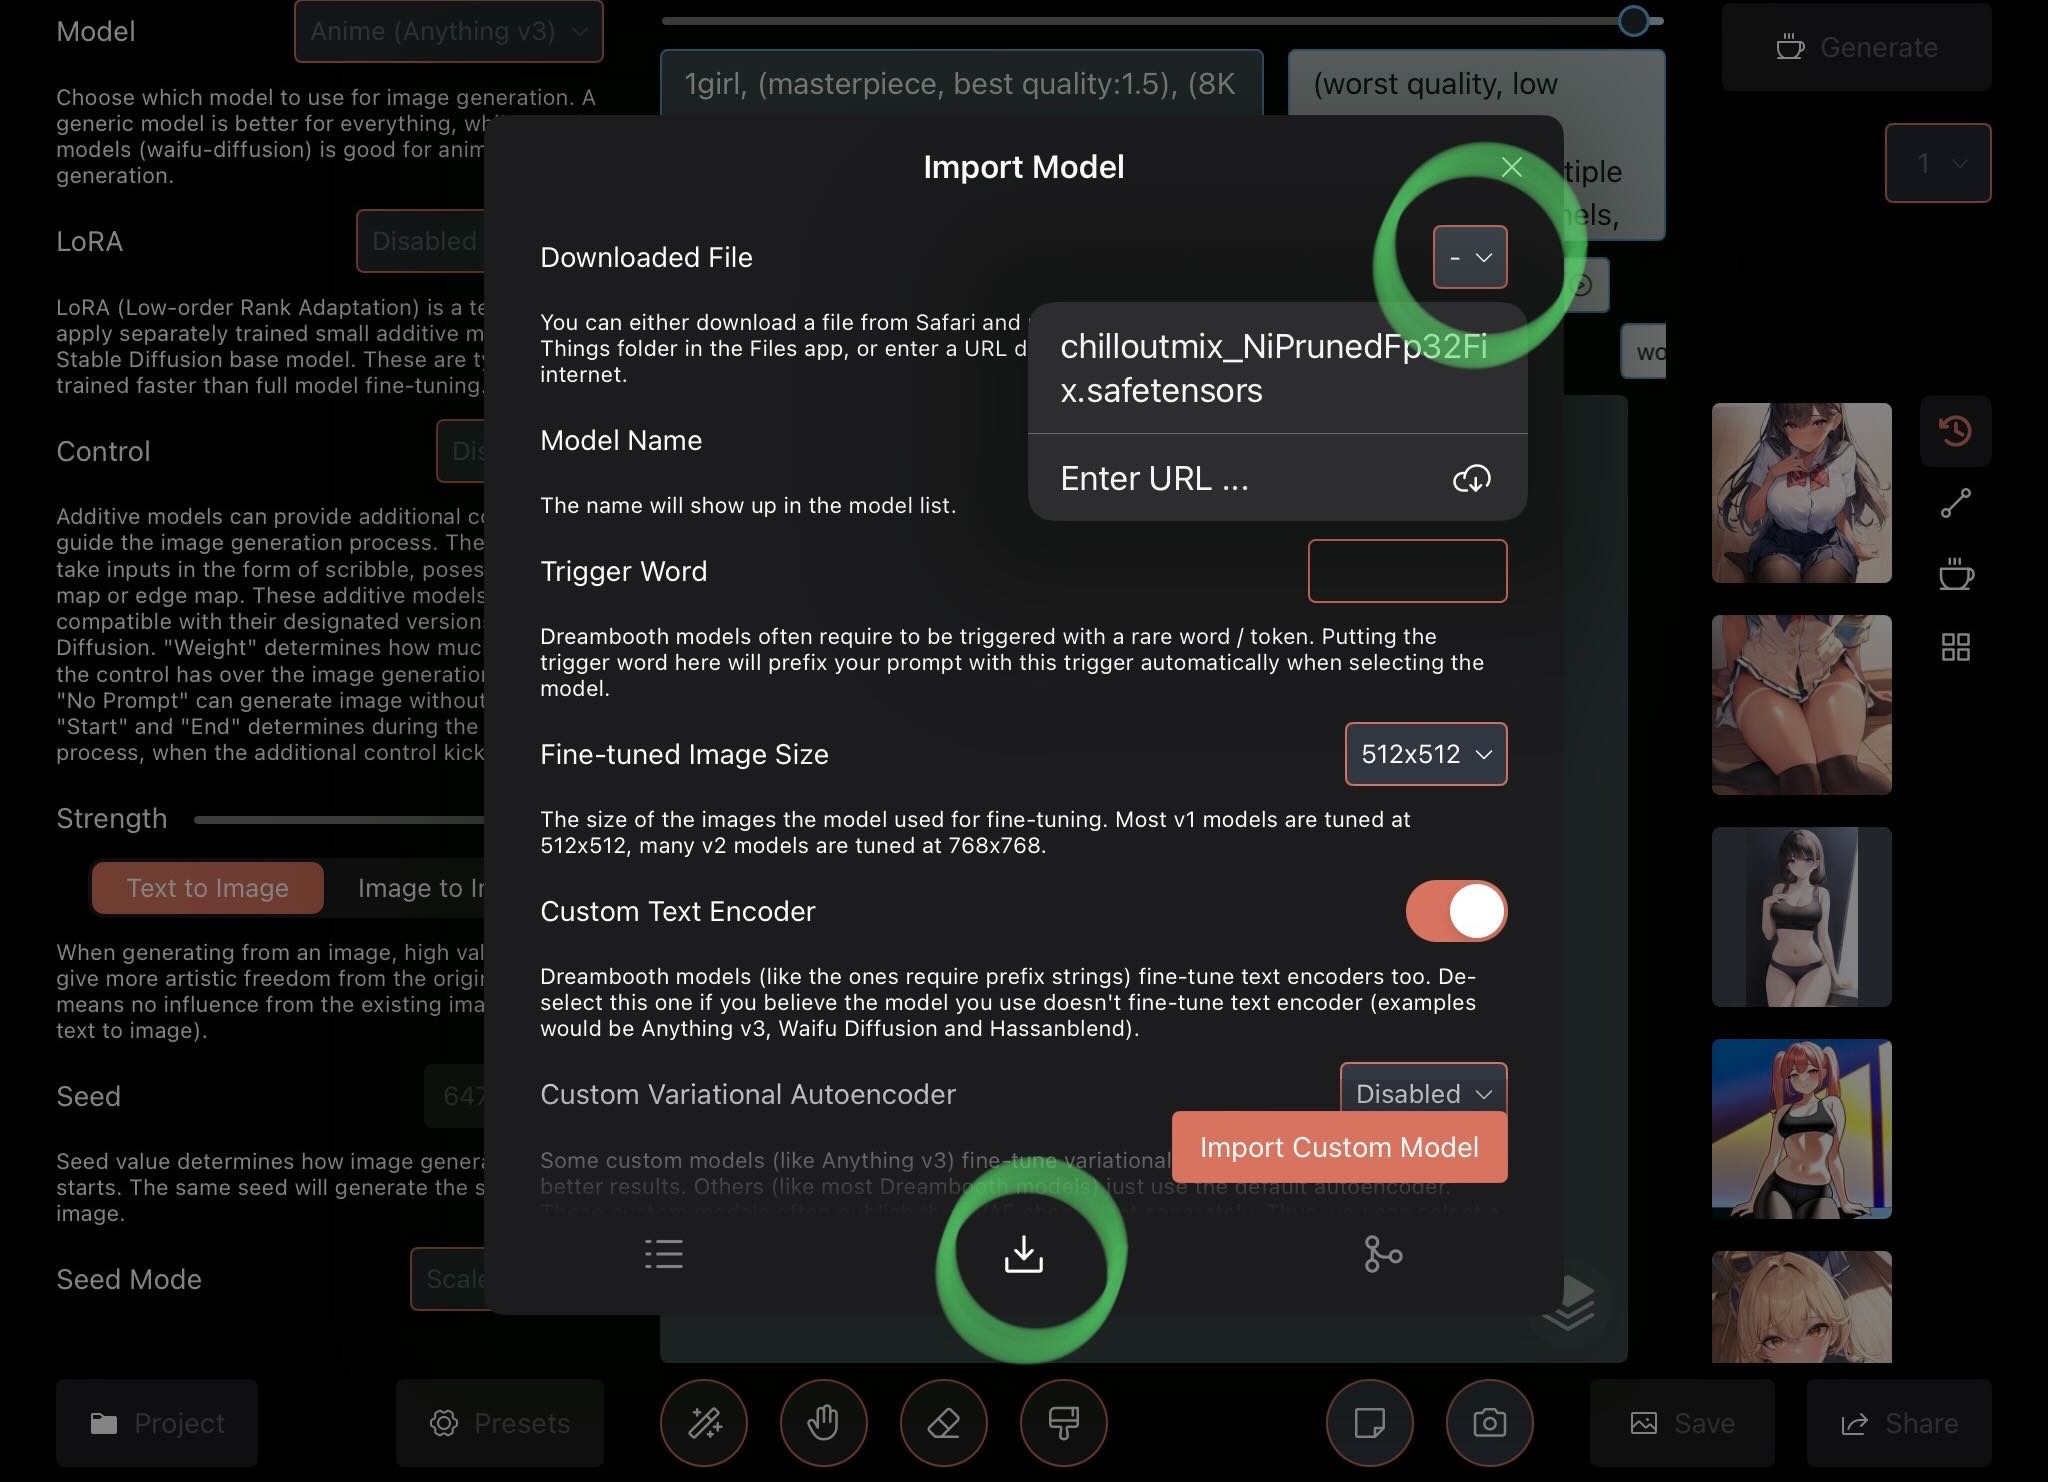The width and height of the screenshot is (2048, 1482).
Task: Click the camera capture icon
Action: click(x=1489, y=1423)
